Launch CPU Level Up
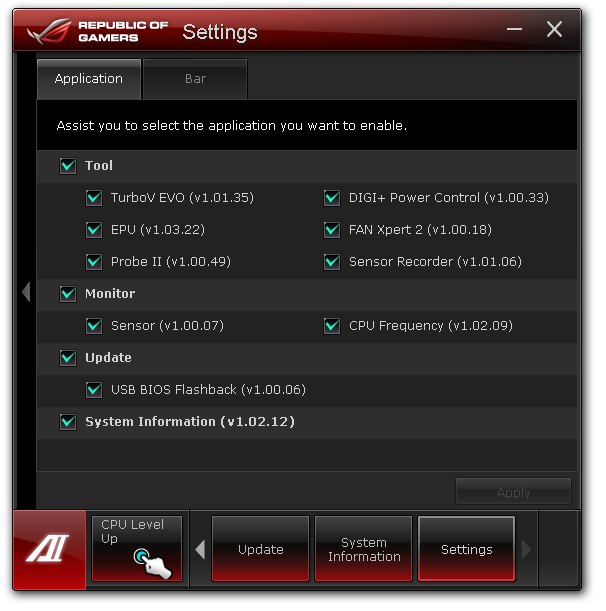 (x=137, y=549)
